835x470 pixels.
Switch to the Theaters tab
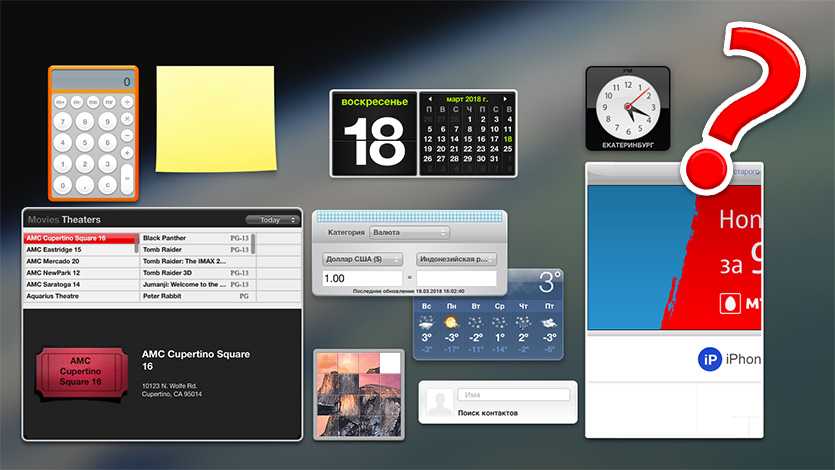click(x=81, y=220)
